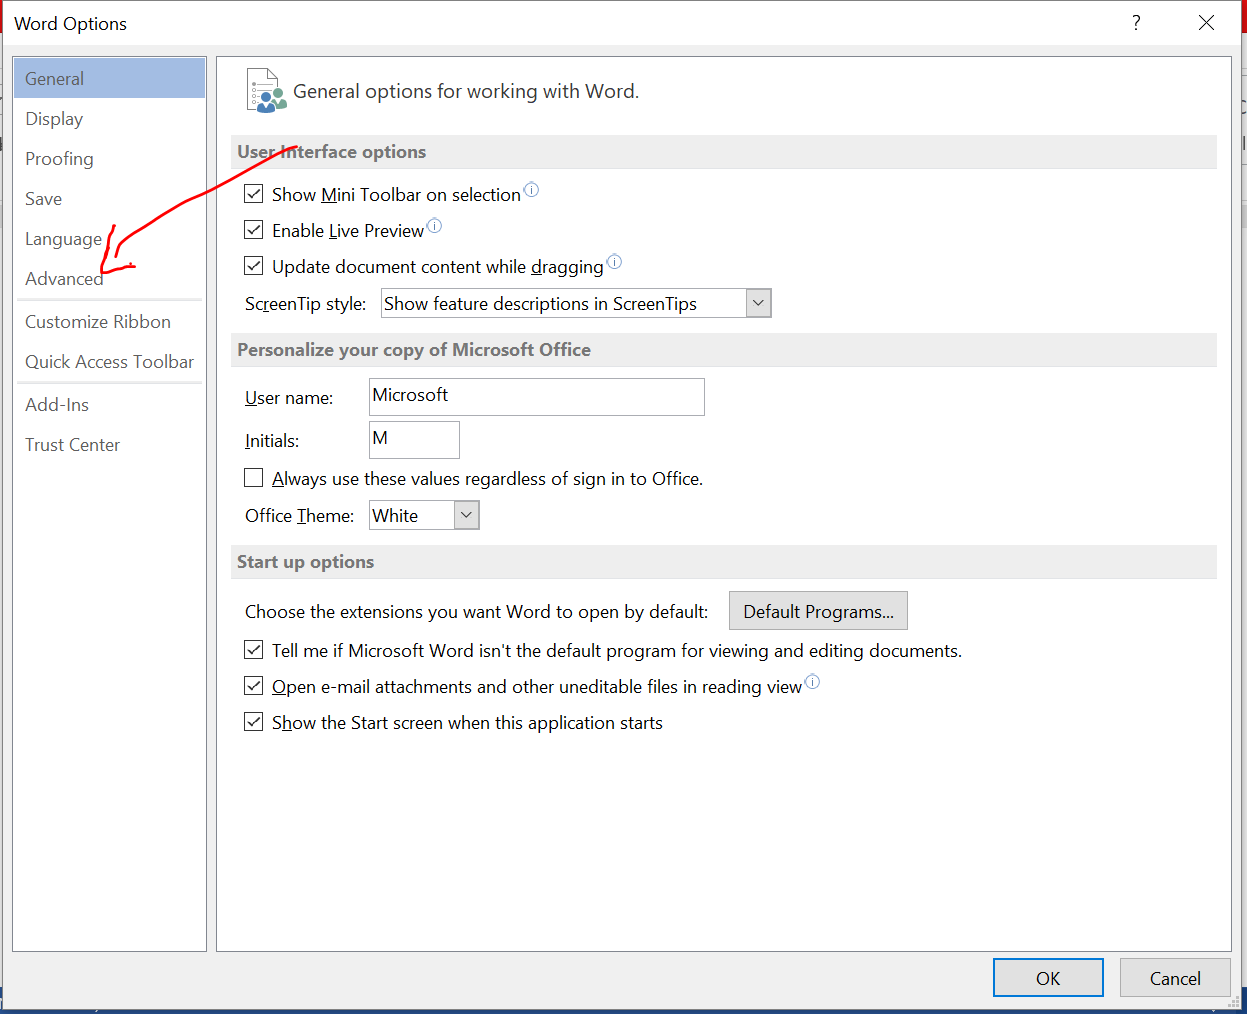Open Language settings category

pos(109,238)
